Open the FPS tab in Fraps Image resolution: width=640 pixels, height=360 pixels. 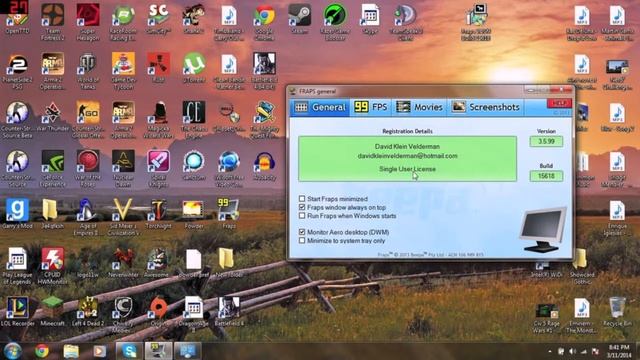click(370, 107)
